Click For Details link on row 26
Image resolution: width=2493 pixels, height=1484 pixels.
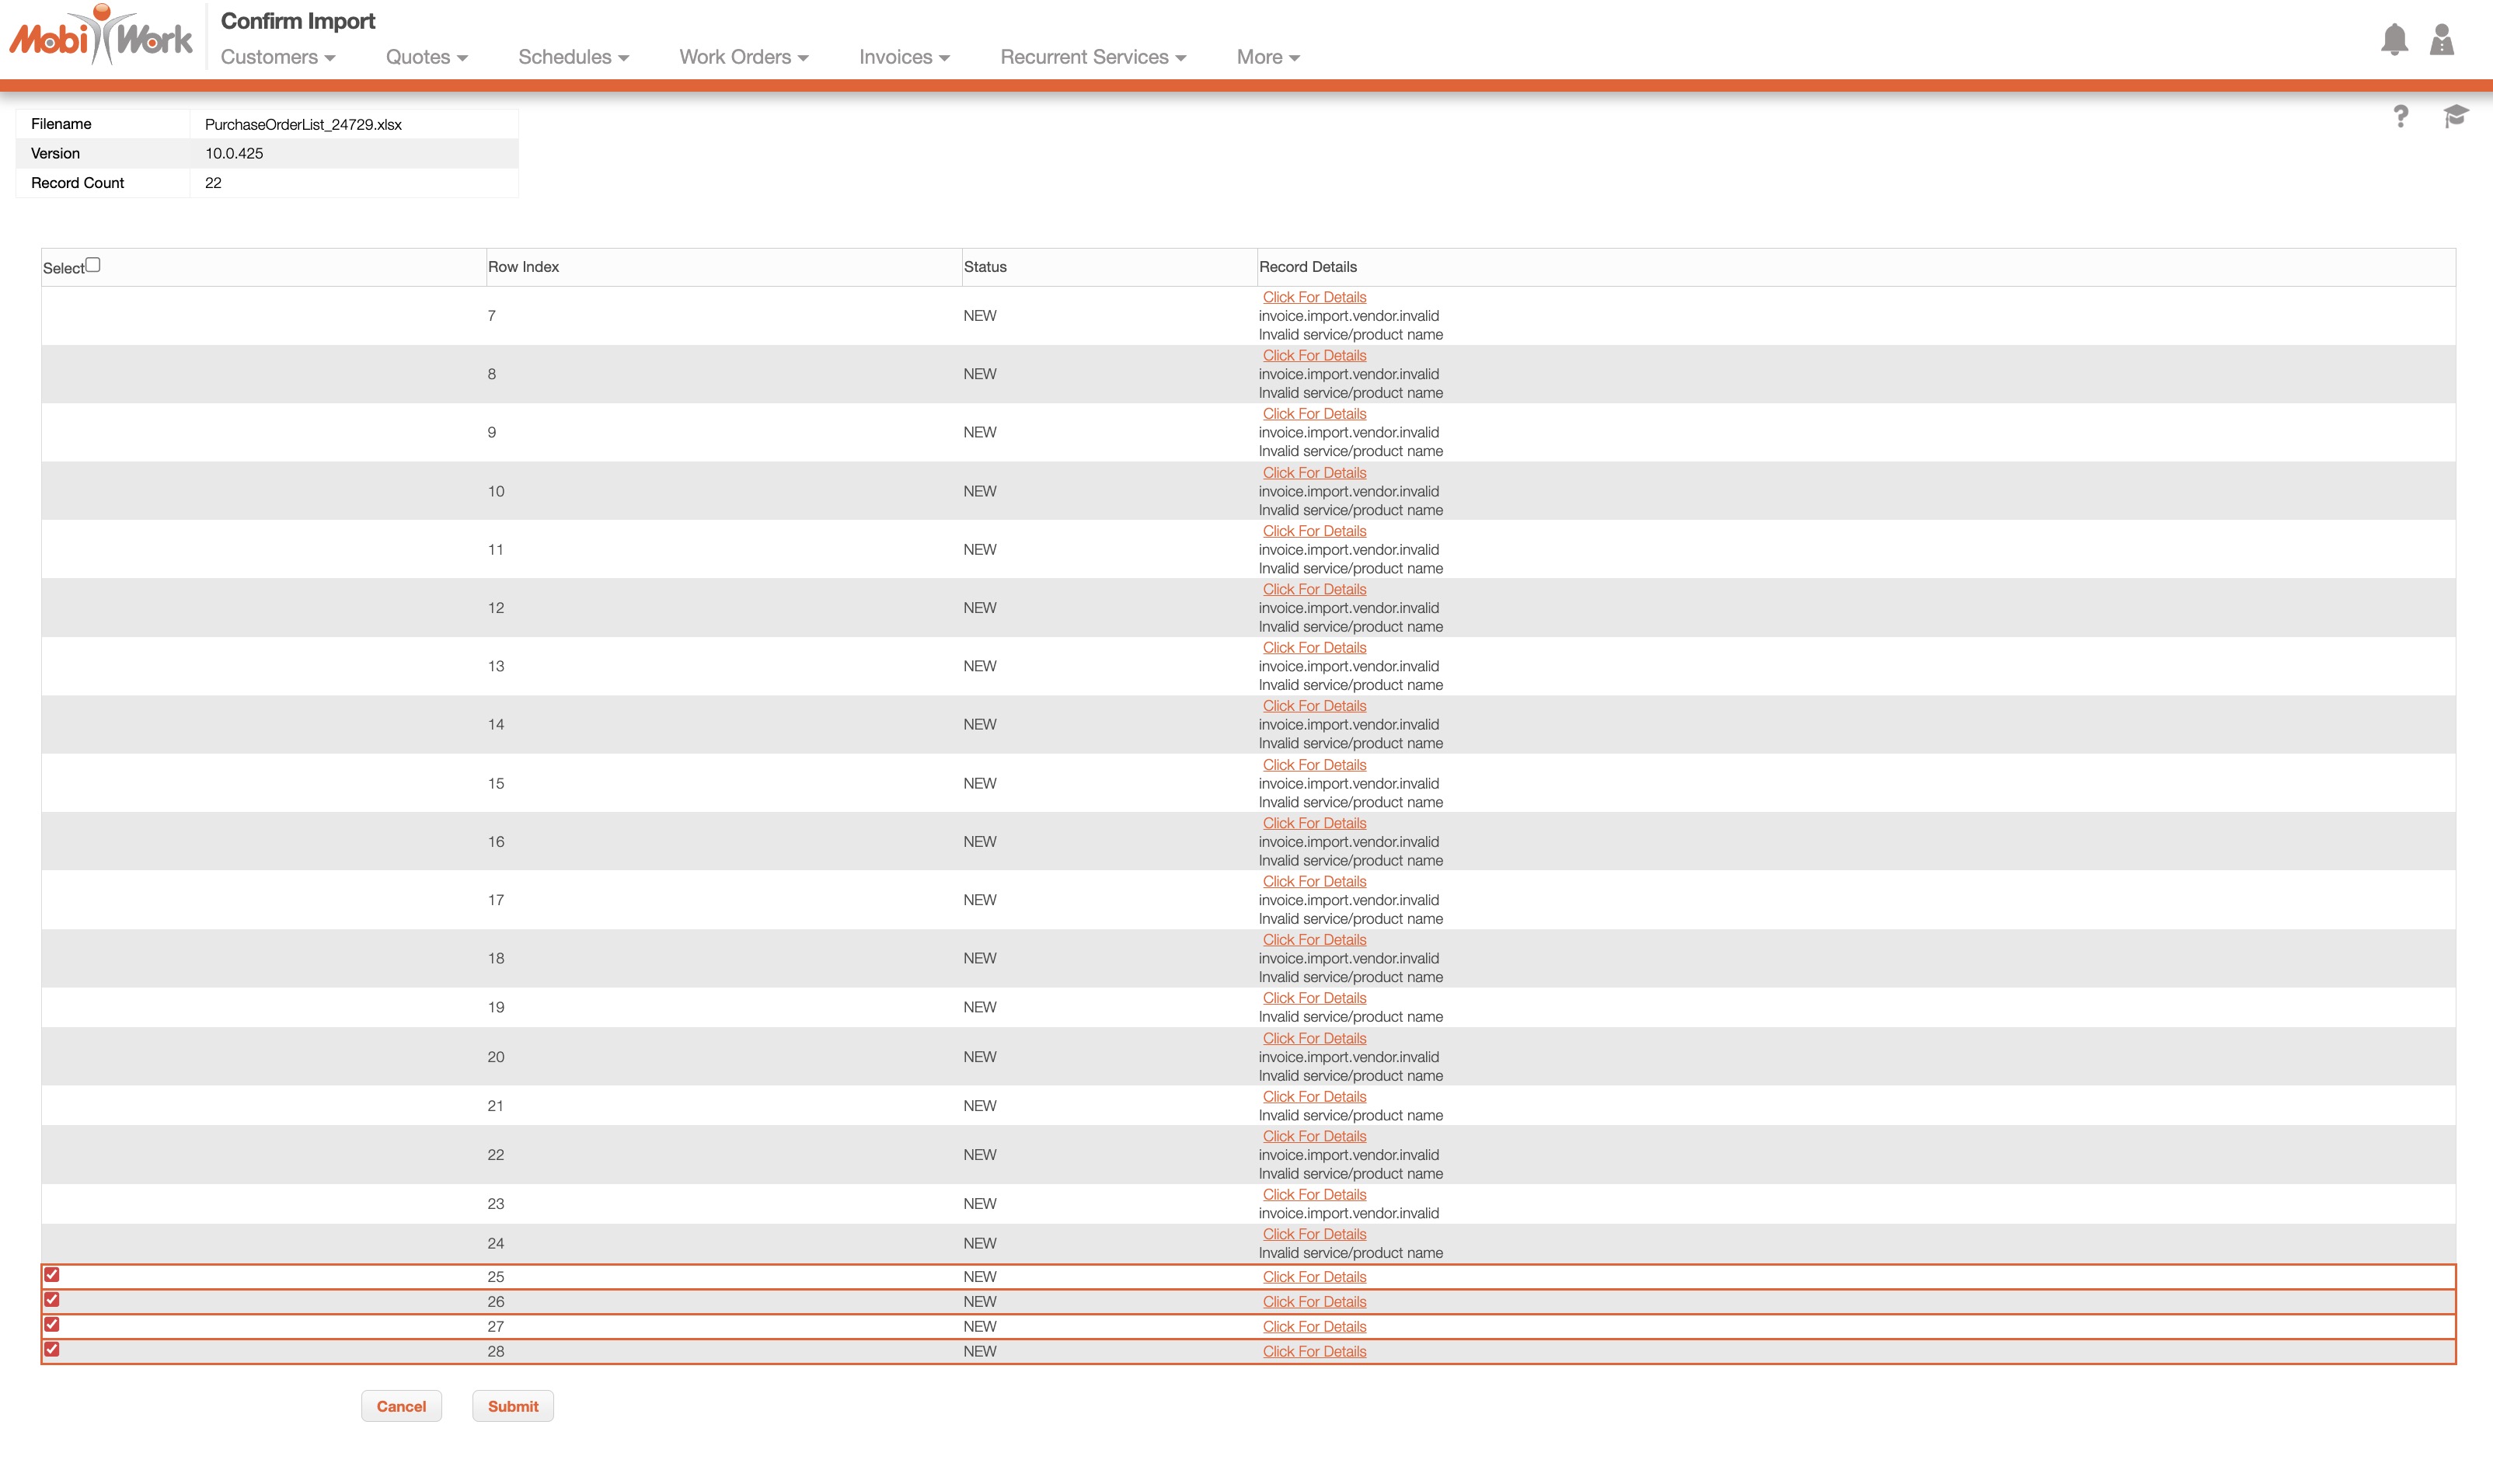point(1313,1302)
